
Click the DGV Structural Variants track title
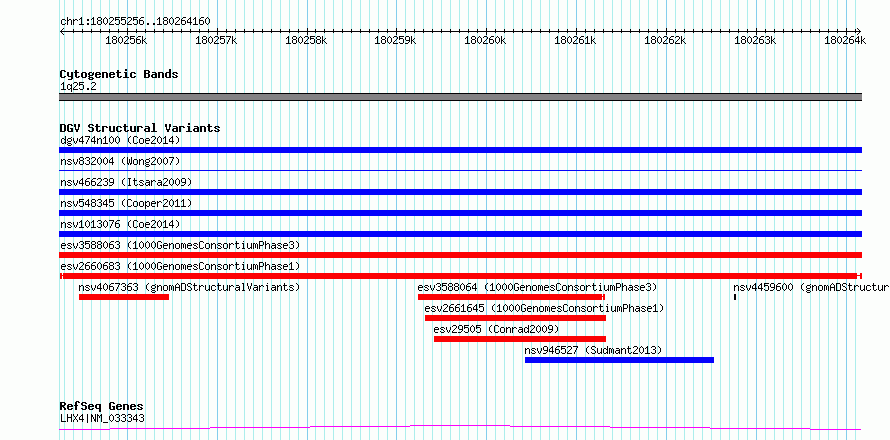[140, 128]
